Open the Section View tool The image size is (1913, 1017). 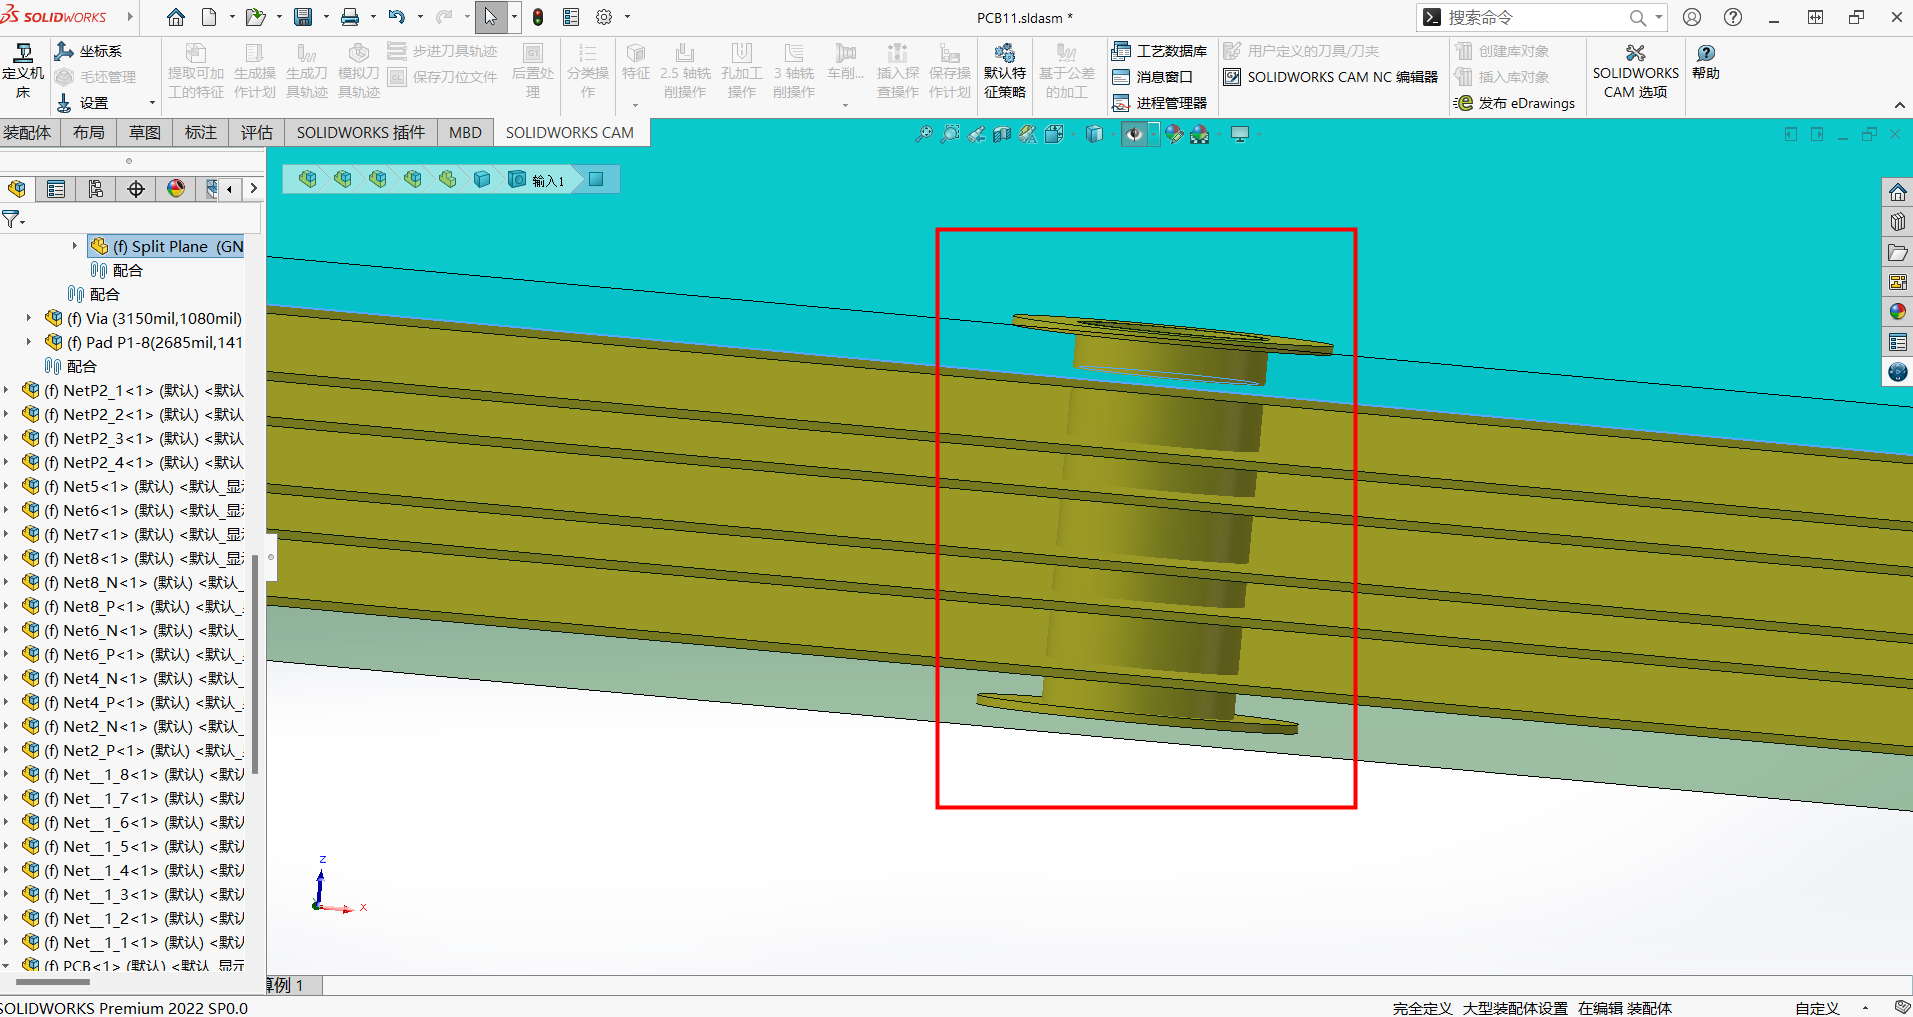click(x=1002, y=134)
